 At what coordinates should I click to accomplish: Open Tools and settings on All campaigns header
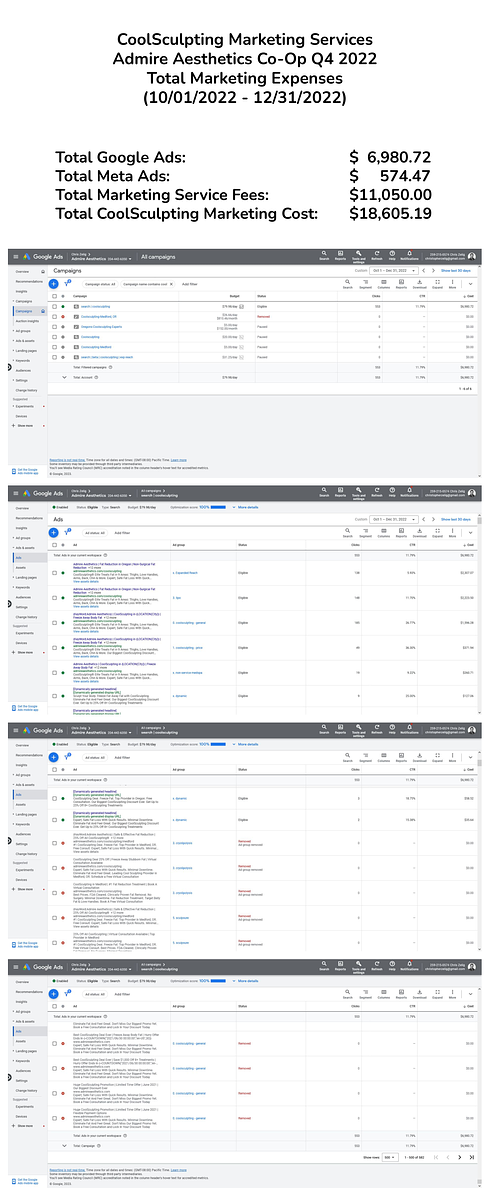[358, 256]
